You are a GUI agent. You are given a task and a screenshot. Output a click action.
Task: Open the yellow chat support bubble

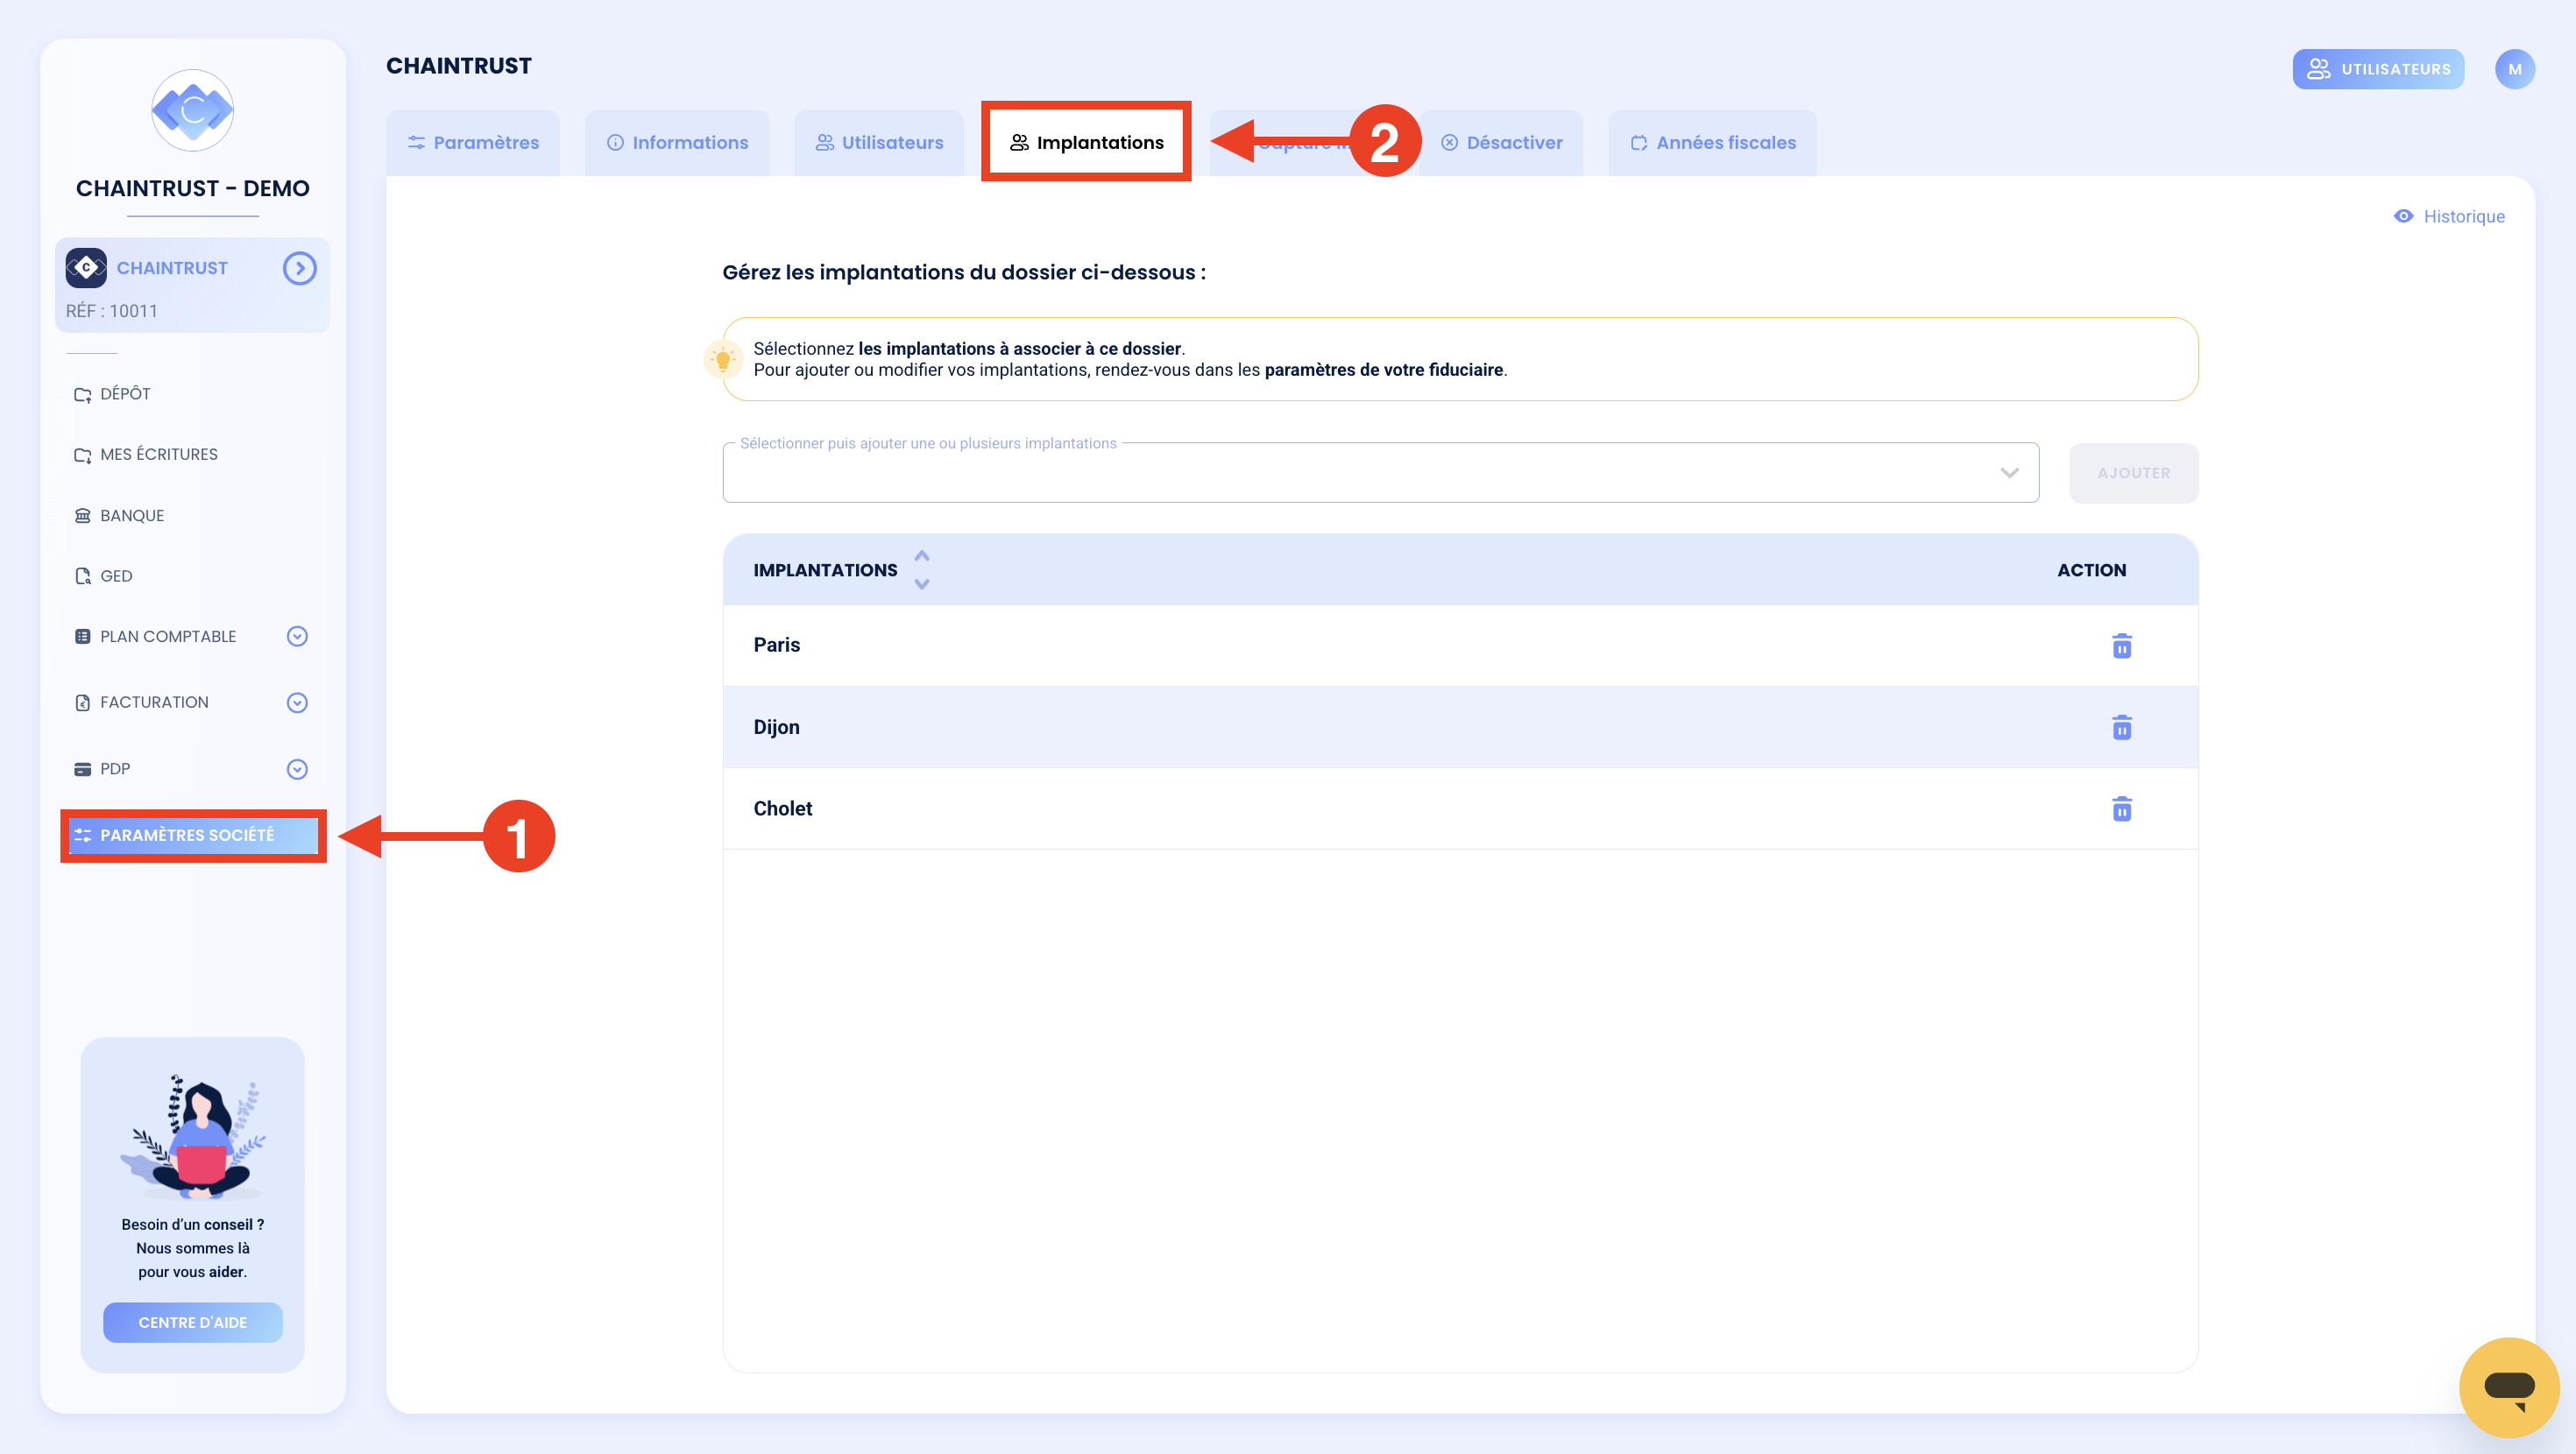(2509, 1387)
